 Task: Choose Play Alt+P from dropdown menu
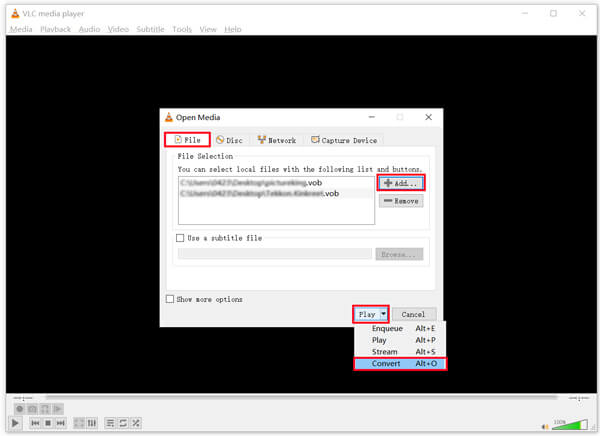(400, 340)
